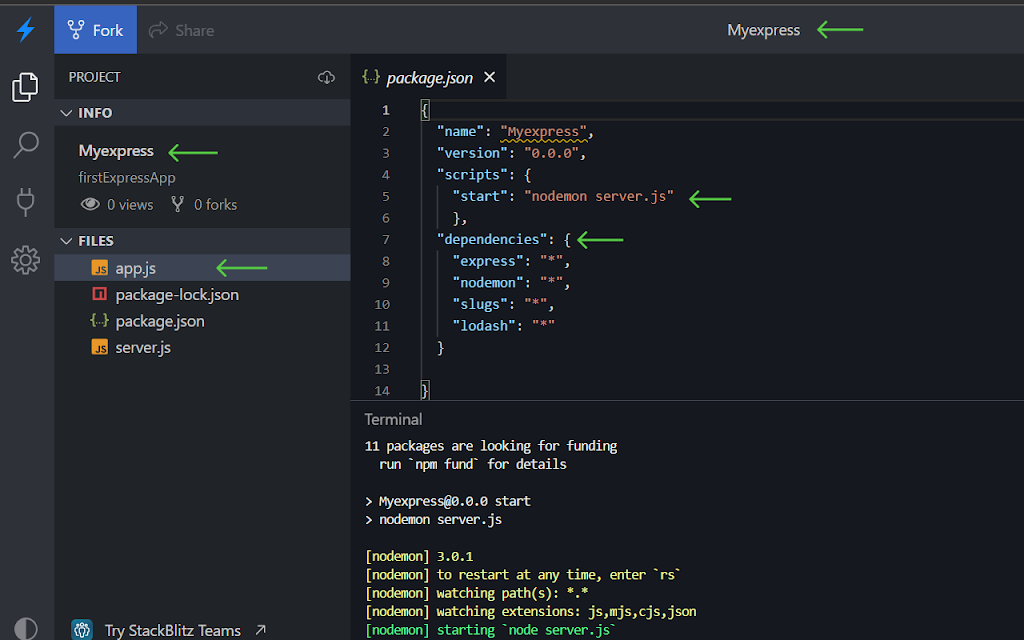1024x640 pixels.
Task: Open package.json in the file list
Action: 202,321
